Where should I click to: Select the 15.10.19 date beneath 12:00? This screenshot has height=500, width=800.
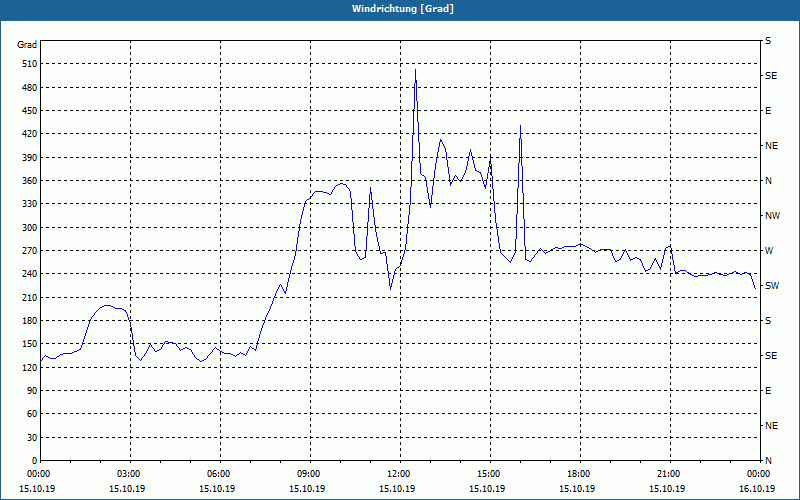(x=397, y=489)
